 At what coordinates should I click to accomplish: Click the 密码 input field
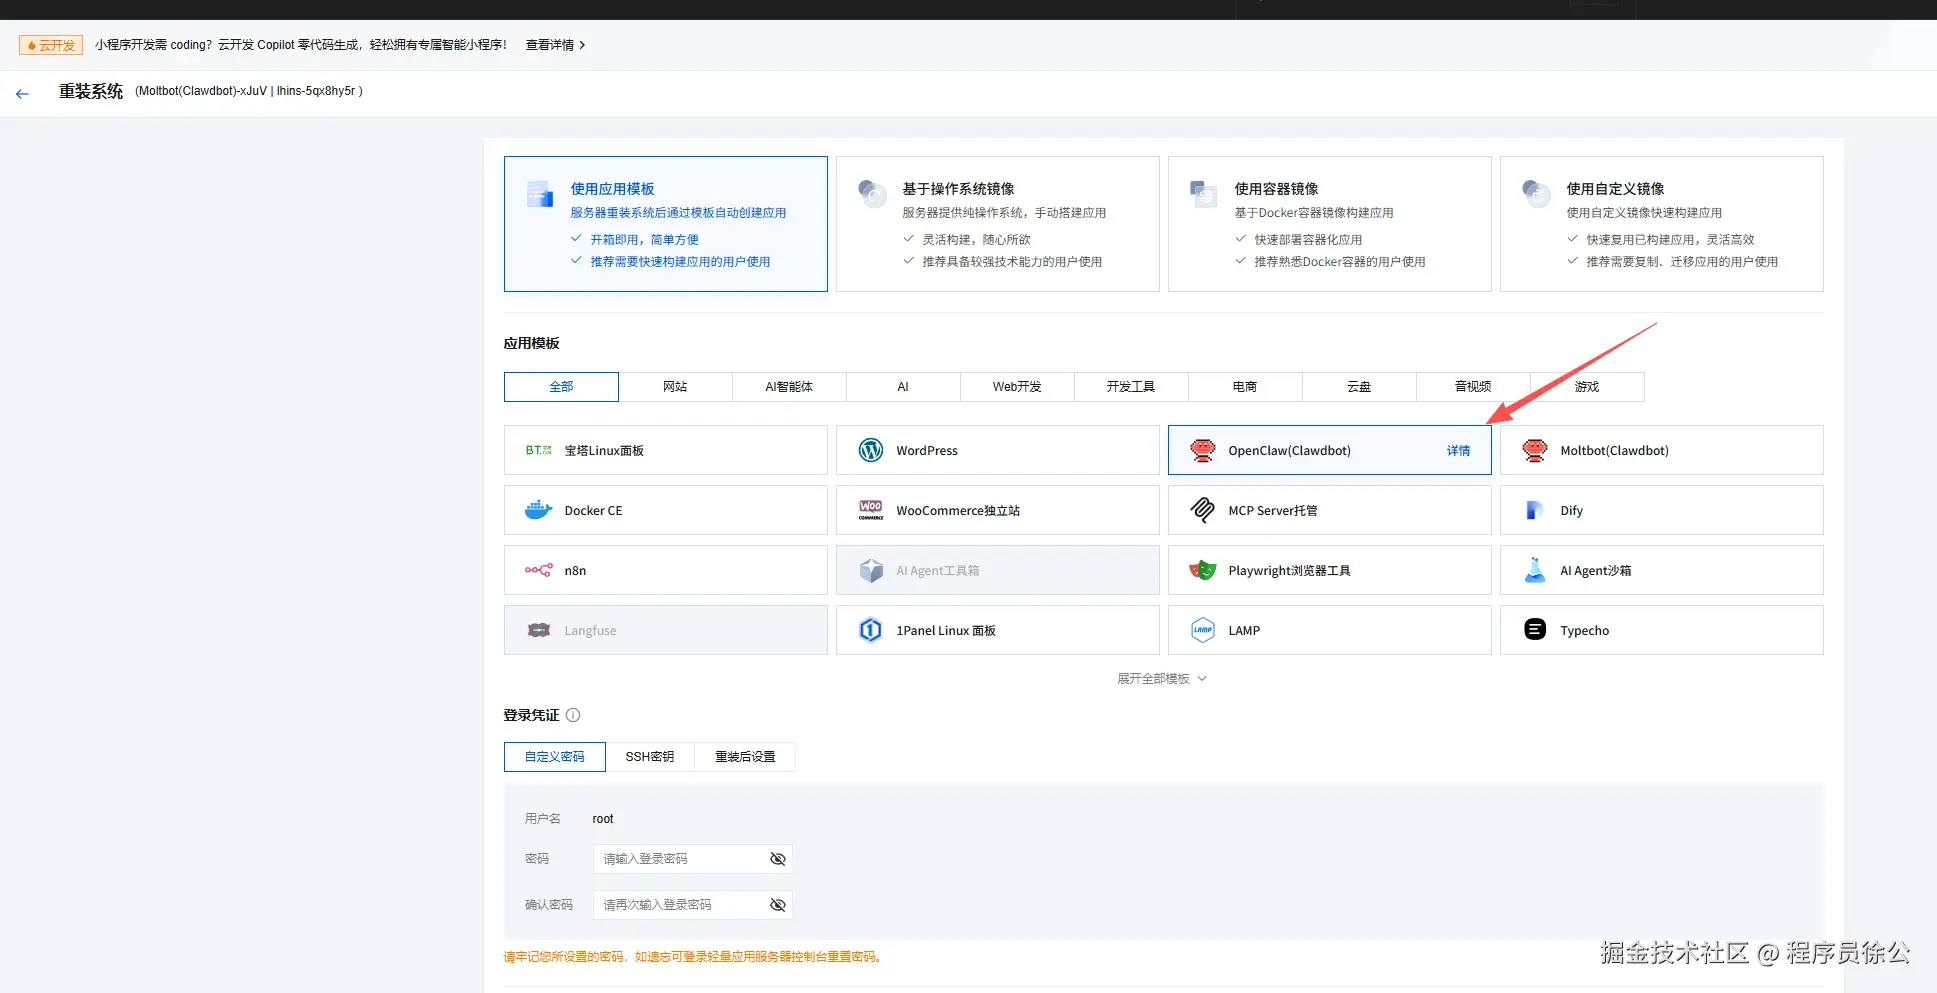pos(693,859)
